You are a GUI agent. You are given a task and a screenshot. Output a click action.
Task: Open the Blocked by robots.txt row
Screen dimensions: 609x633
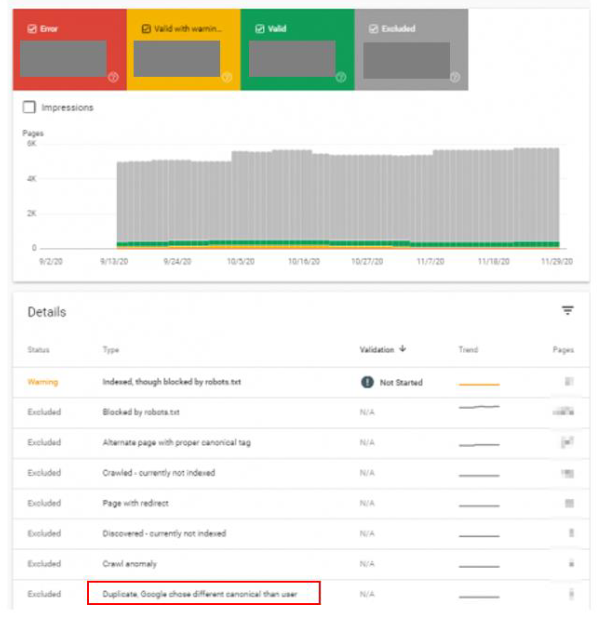click(143, 412)
